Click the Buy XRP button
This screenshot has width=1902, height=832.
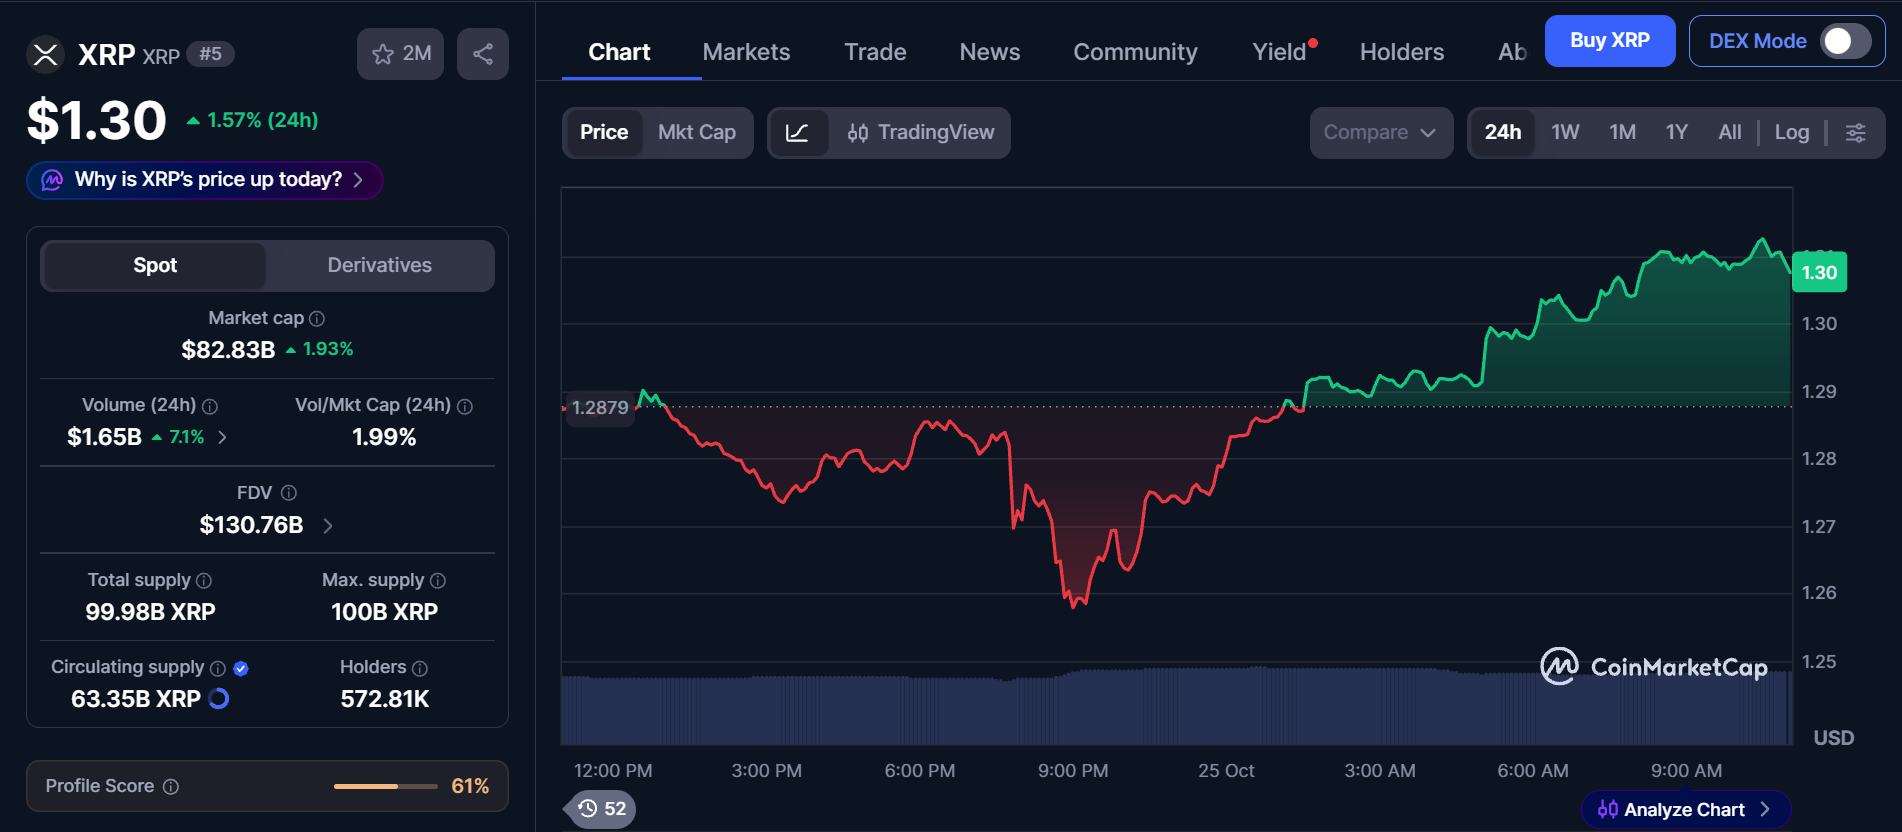pos(1610,41)
